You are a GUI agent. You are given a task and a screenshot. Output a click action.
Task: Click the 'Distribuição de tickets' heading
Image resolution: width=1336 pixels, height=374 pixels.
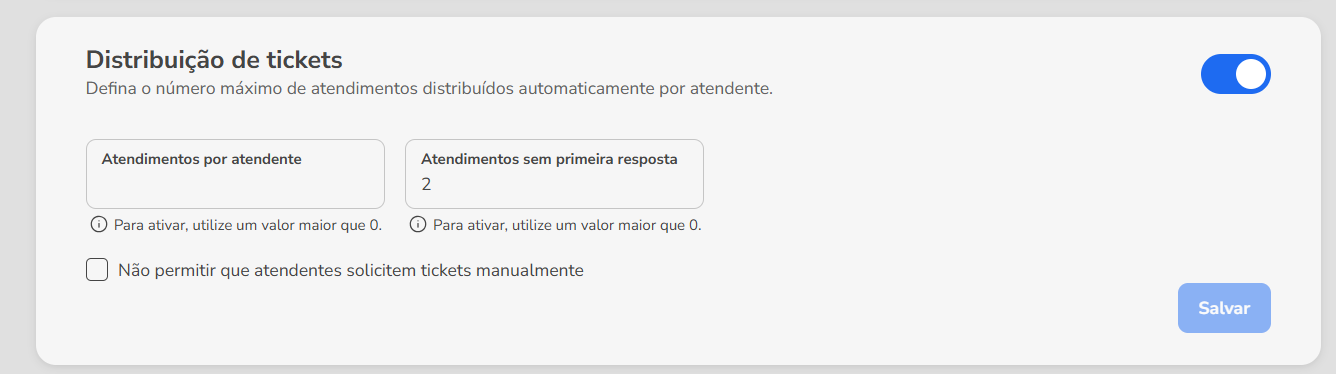(x=214, y=60)
